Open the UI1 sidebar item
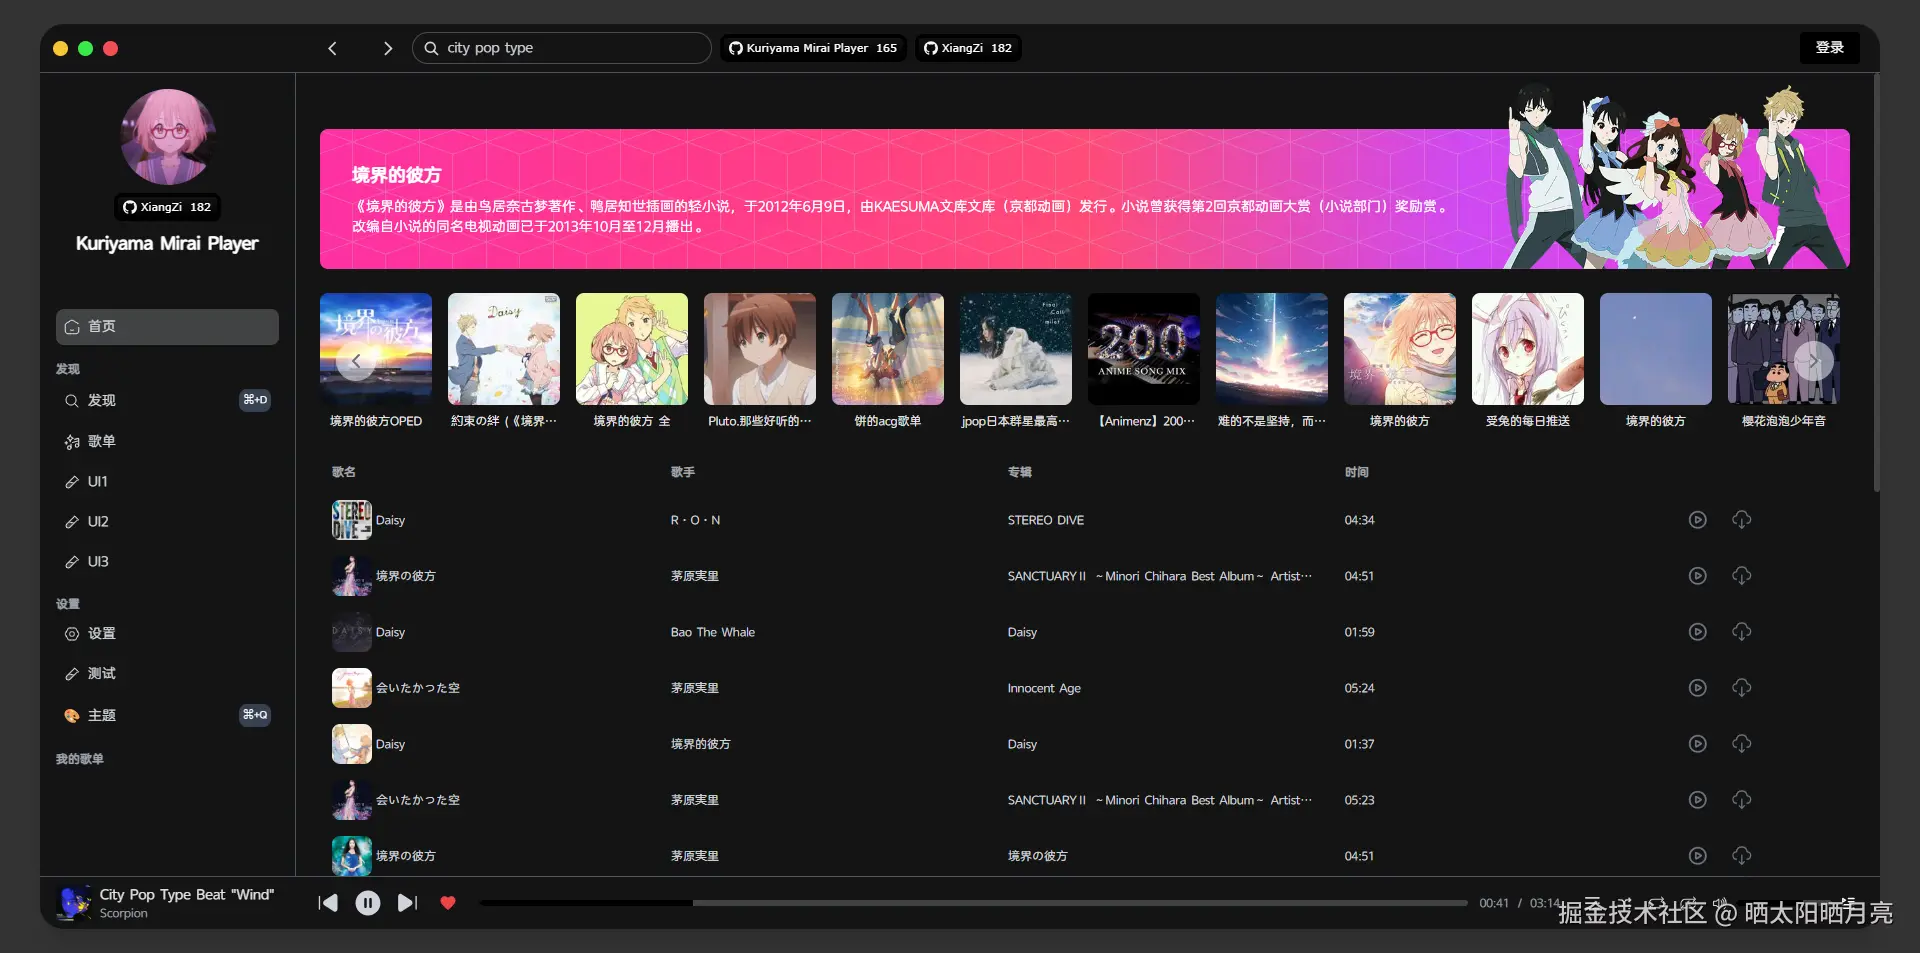Image resolution: width=1920 pixels, height=953 pixels. pos(167,481)
